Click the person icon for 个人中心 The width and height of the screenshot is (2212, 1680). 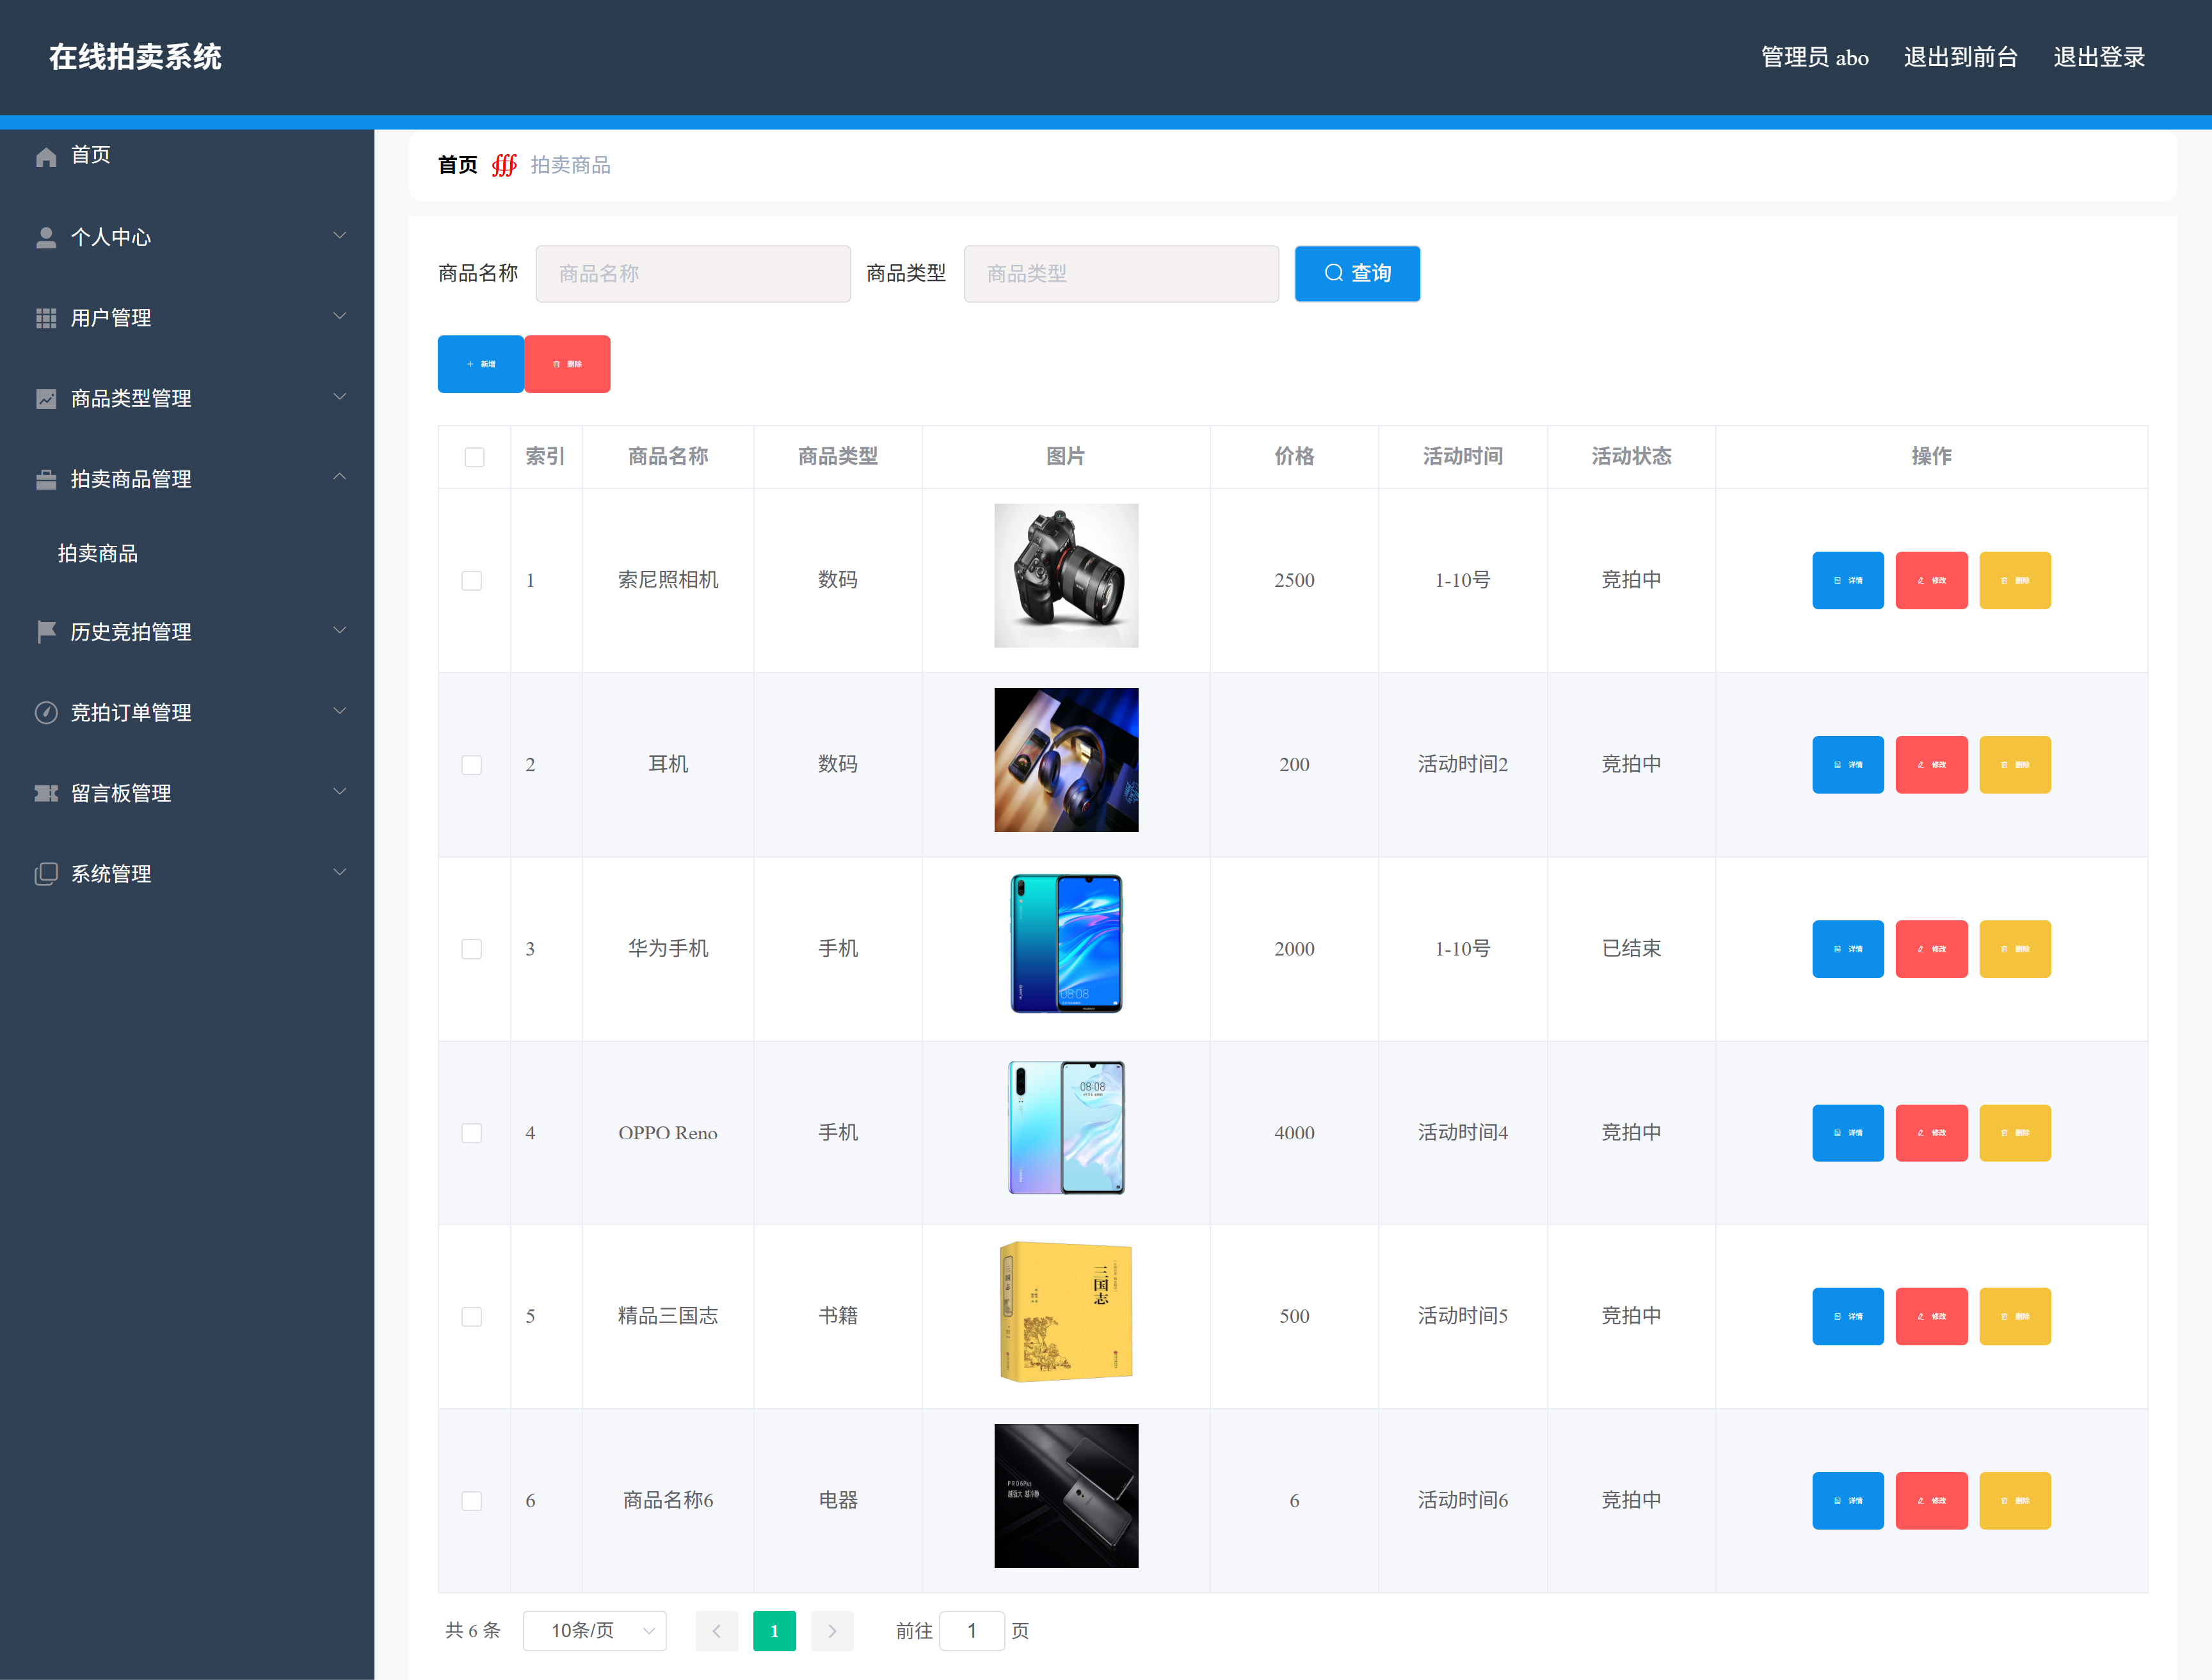46,237
